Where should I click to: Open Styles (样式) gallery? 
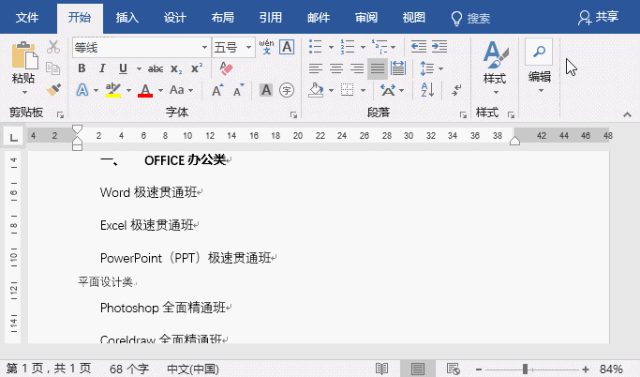495,66
